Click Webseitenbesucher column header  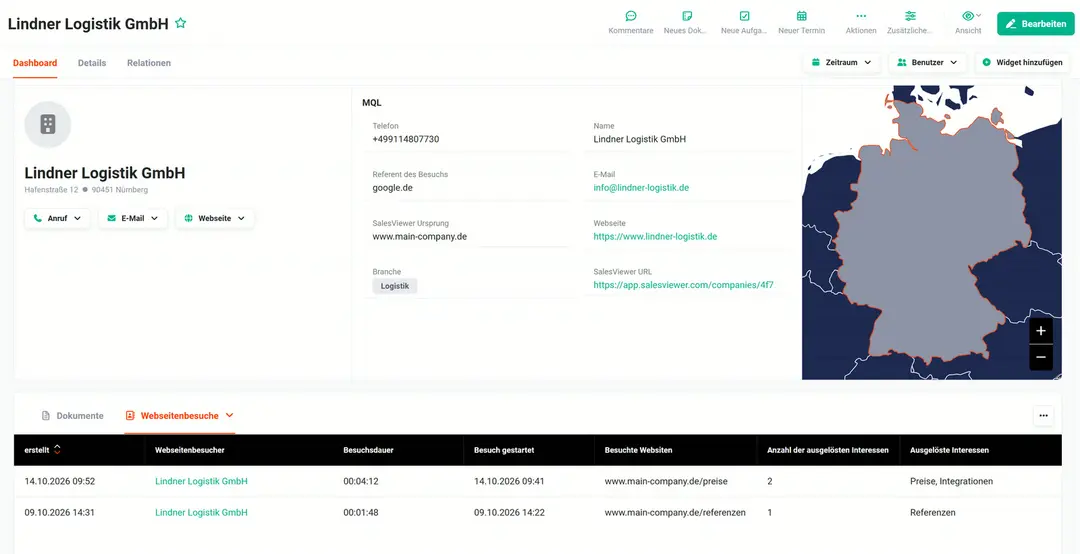[x=190, y=450]
